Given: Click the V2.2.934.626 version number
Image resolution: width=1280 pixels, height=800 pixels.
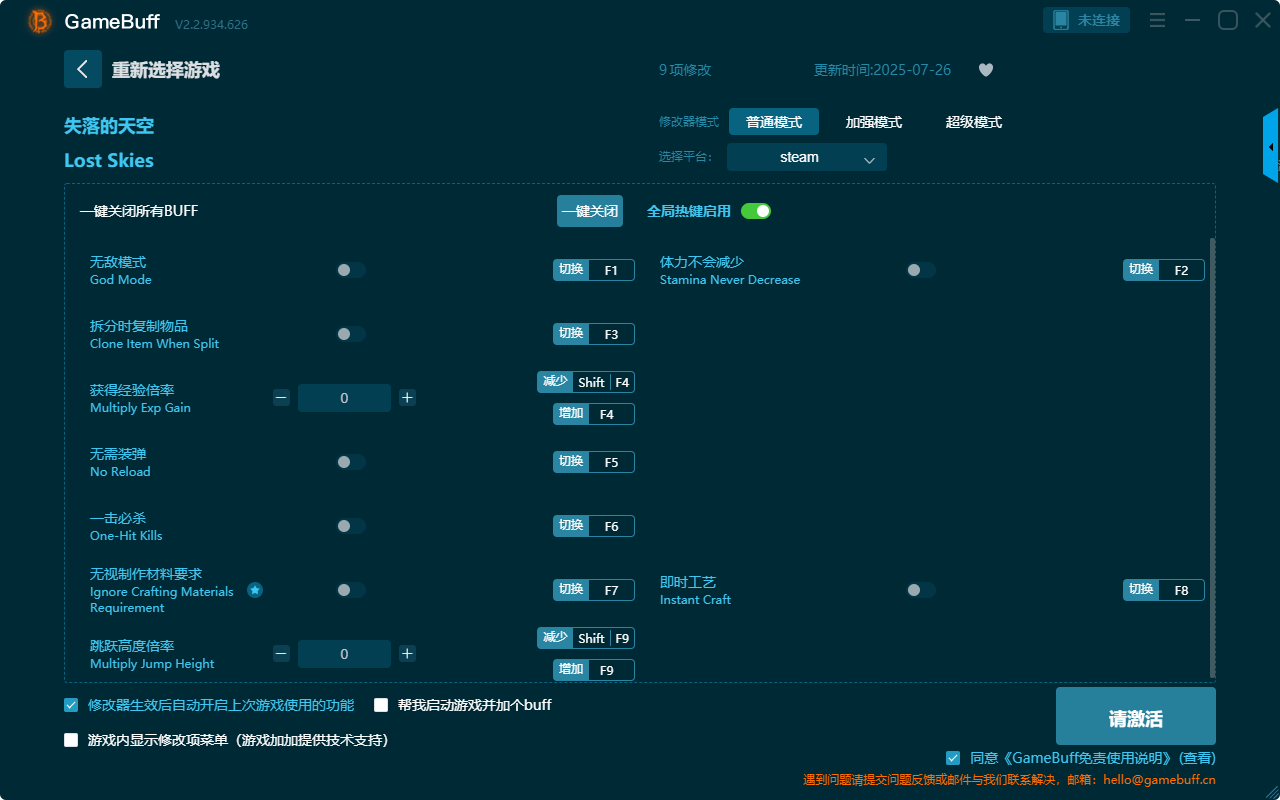Looking at the screenshot, I should pyautogui.click(x=211, y=24).
